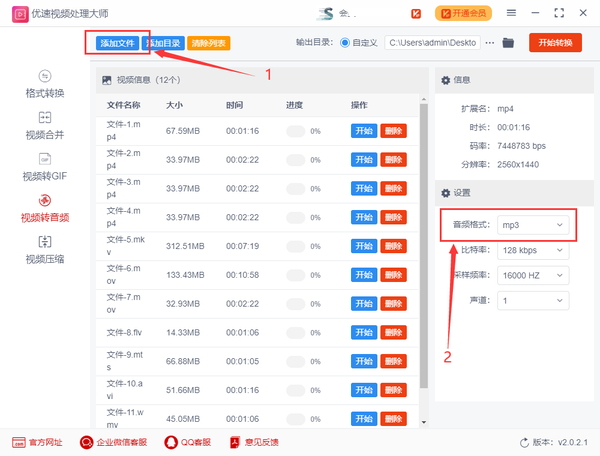Open the 比特率 128 kbps dropdown
The image size is (600, 456).
click(533, 250)
